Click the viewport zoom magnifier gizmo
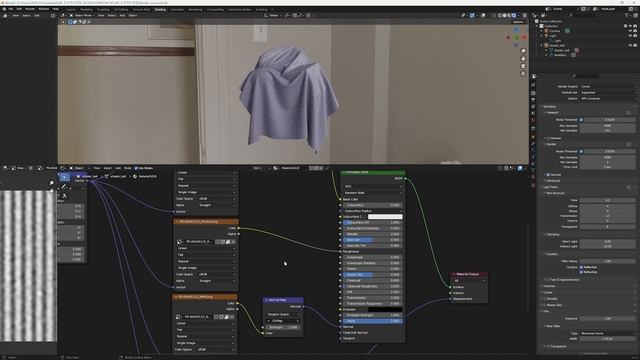640x360 pixels. pos(523,51)
